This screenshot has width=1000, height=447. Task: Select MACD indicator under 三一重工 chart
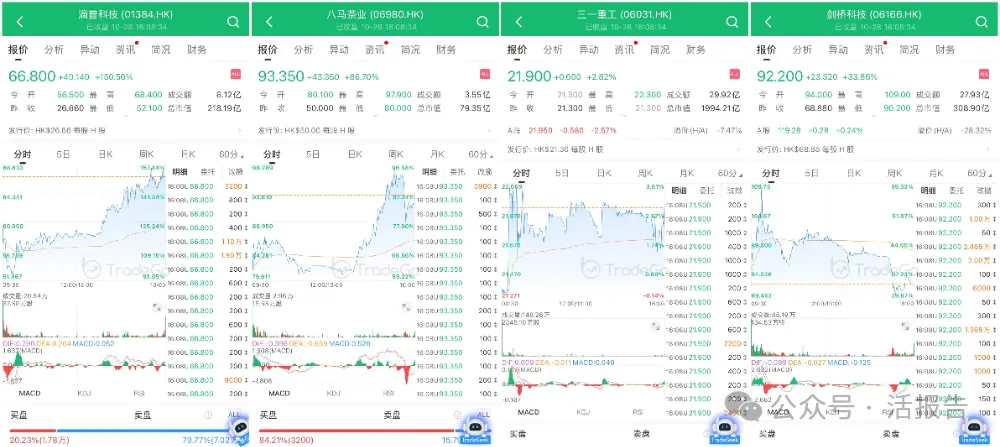click(528, 412)
